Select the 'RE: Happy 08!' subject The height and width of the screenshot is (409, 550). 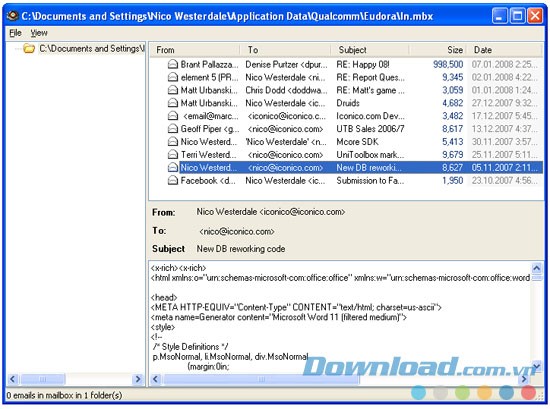(x=363, y=65)
